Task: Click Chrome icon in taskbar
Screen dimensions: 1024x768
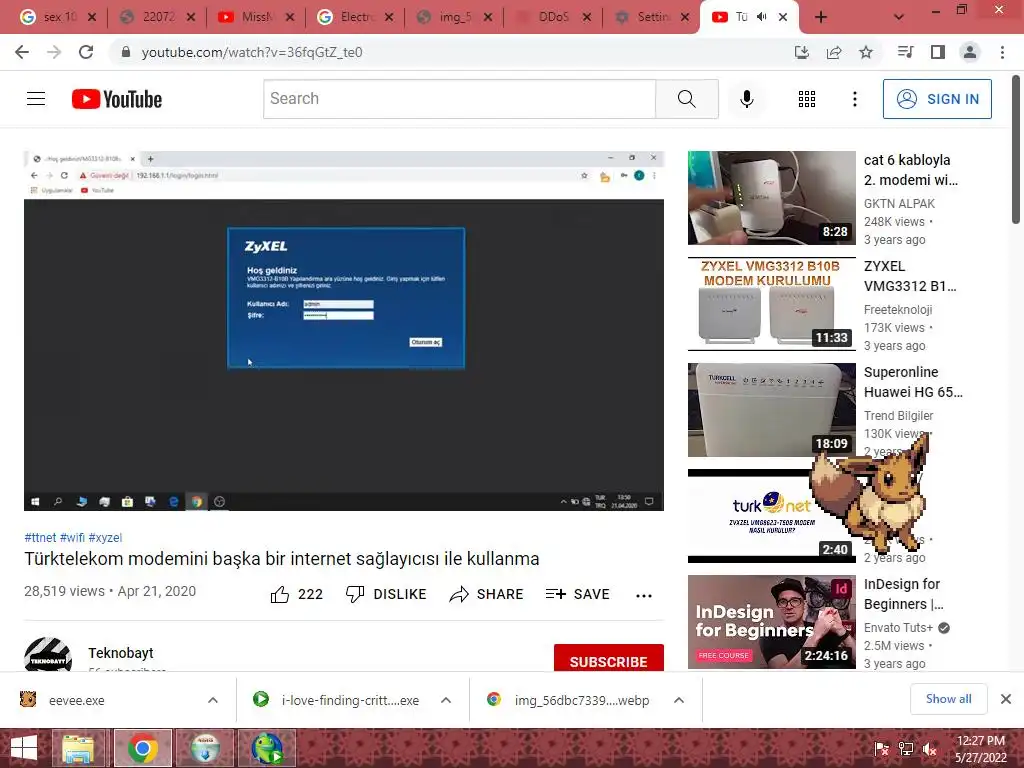Action: 142,748
